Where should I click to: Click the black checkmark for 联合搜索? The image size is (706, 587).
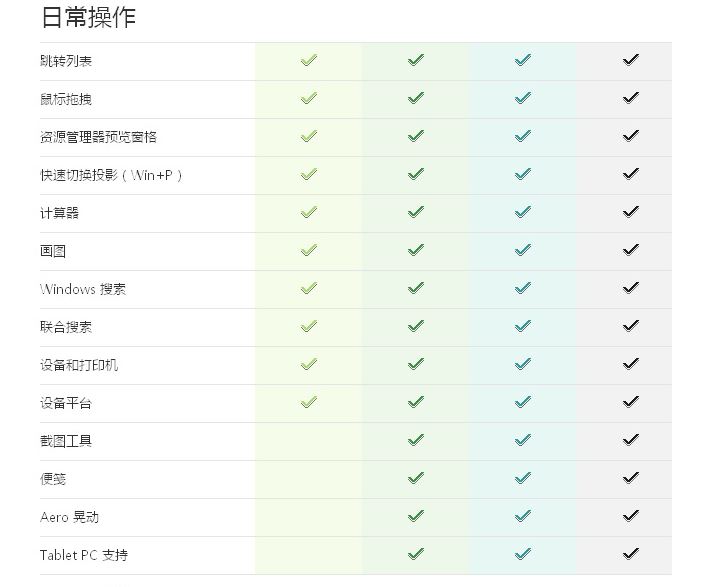(x=631, y=325)
